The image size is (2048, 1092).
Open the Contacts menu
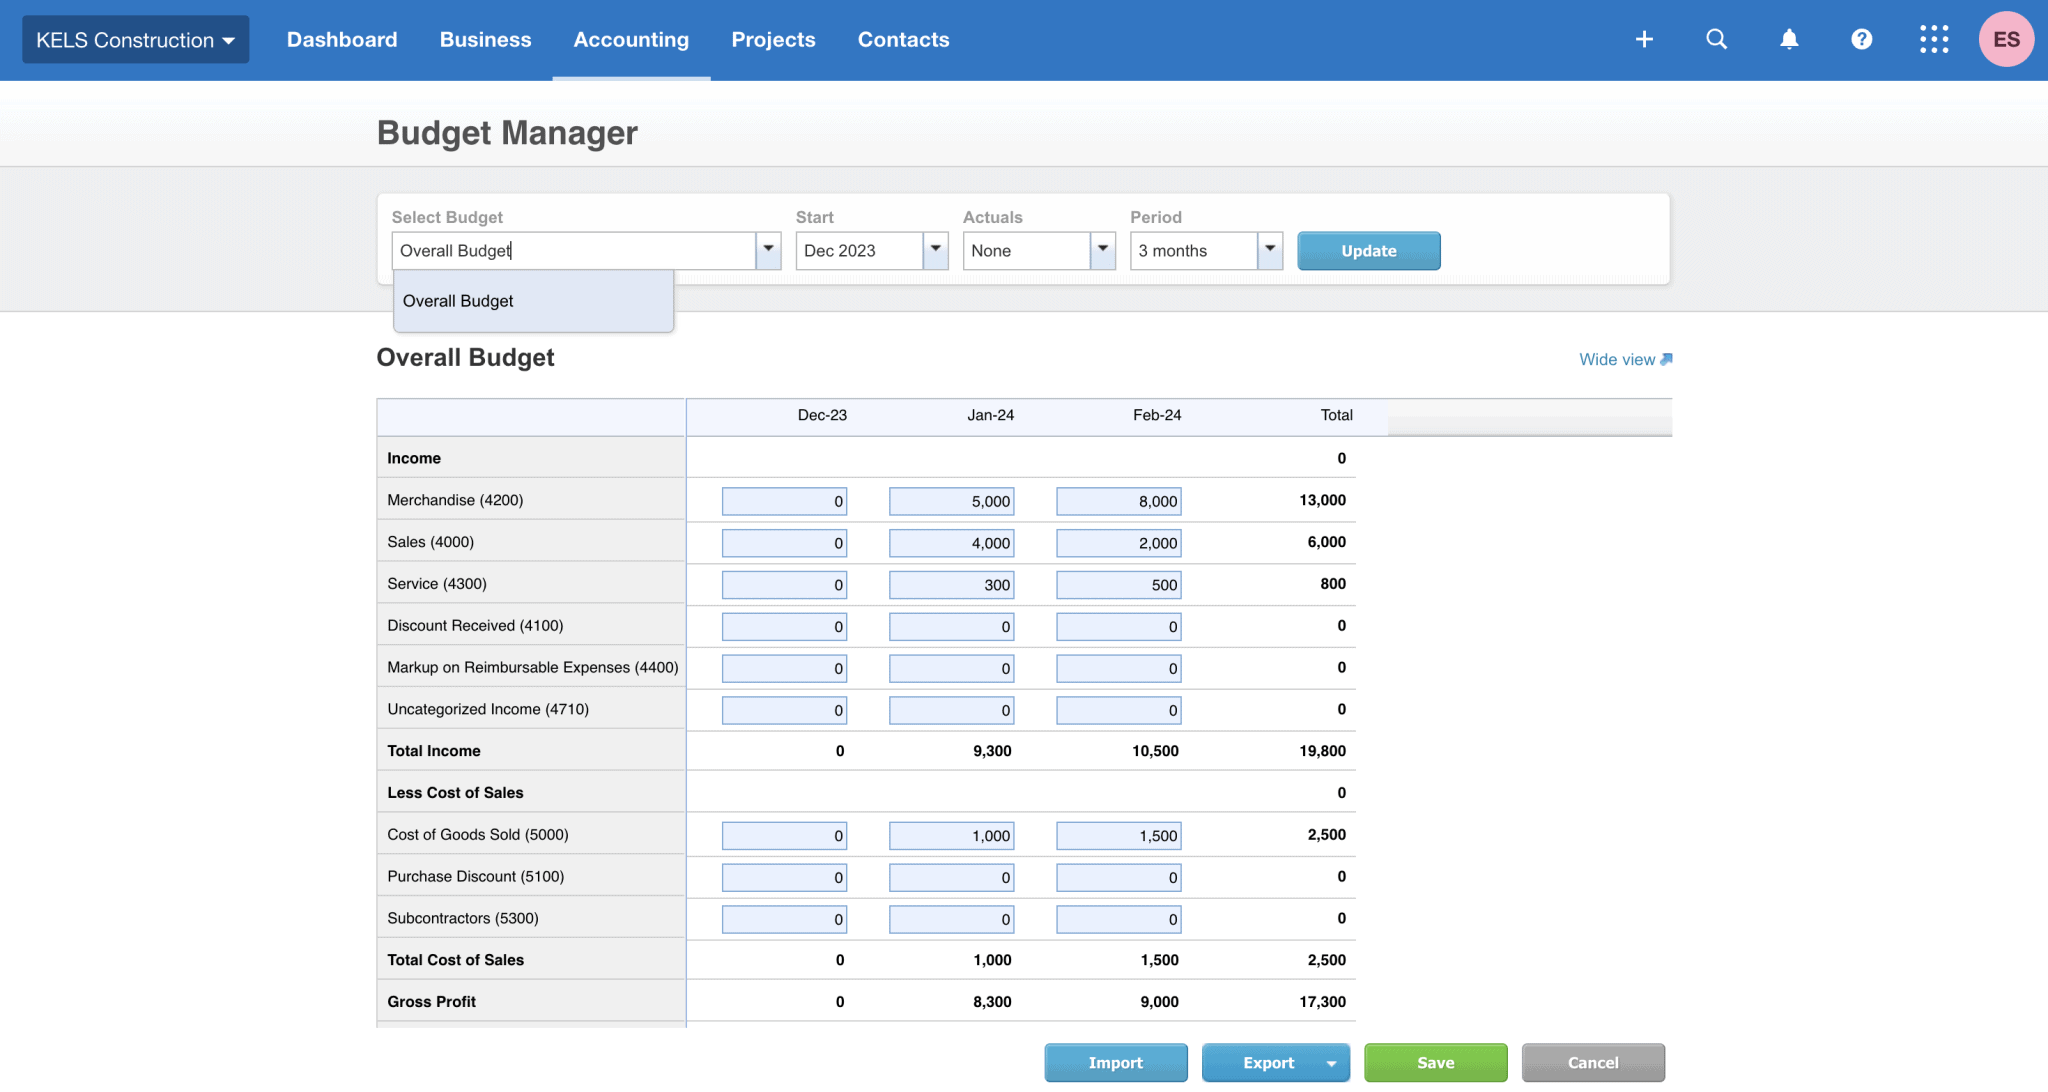click(903, 39)
